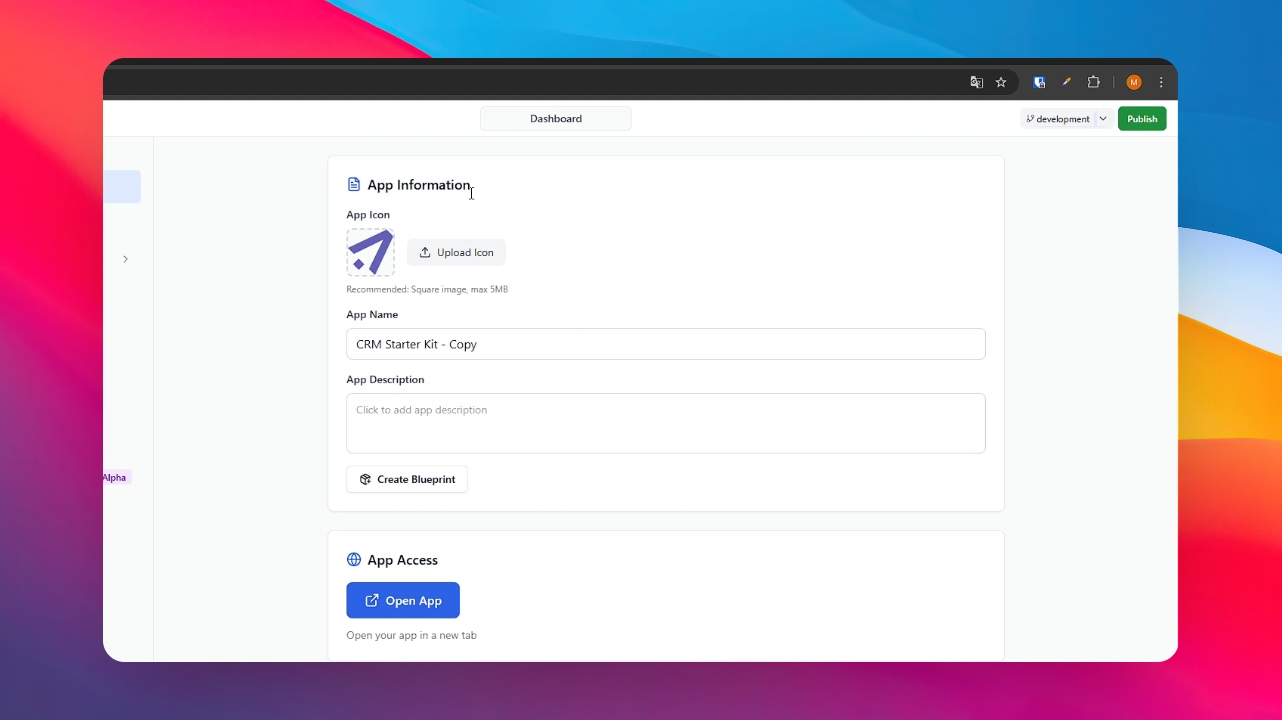1282x720 pixels.
Task: Click the 'Recommended: Square image, max 5MB' text
Action: click(x=427, y=290)
